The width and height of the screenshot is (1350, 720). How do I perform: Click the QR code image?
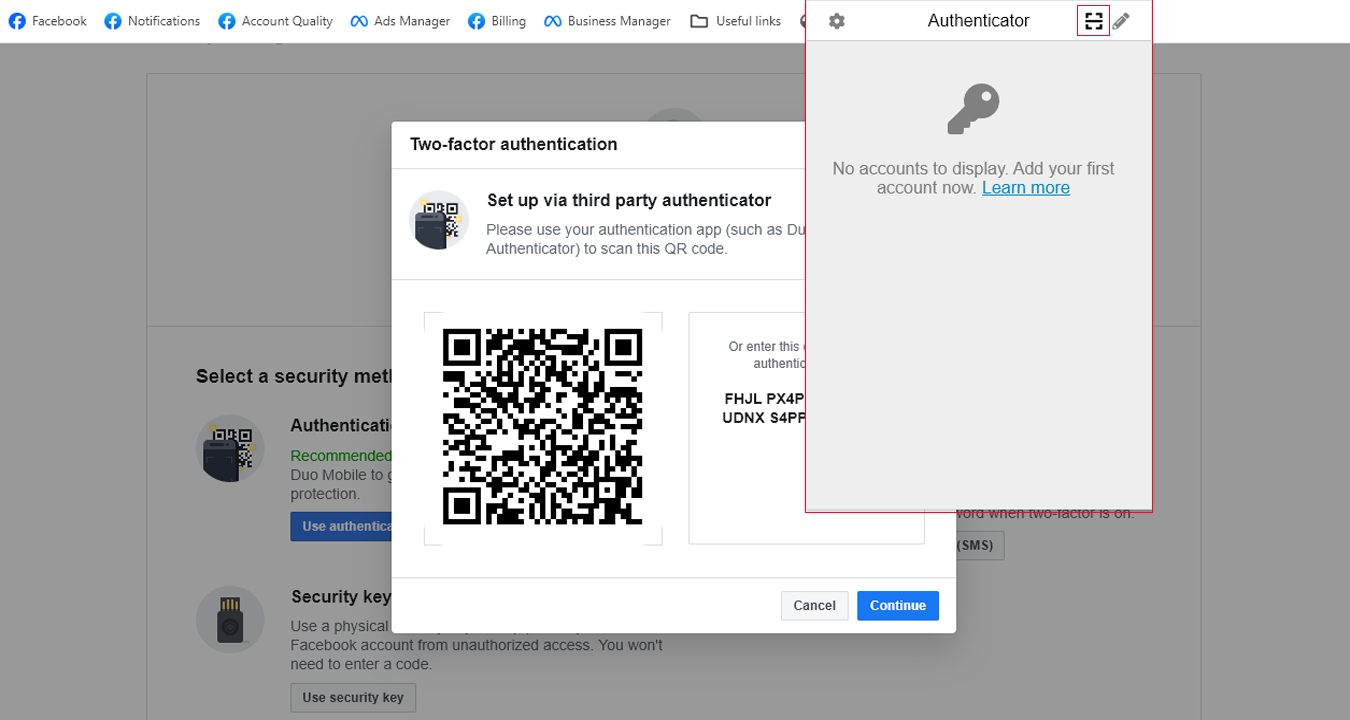pos(542,427)
